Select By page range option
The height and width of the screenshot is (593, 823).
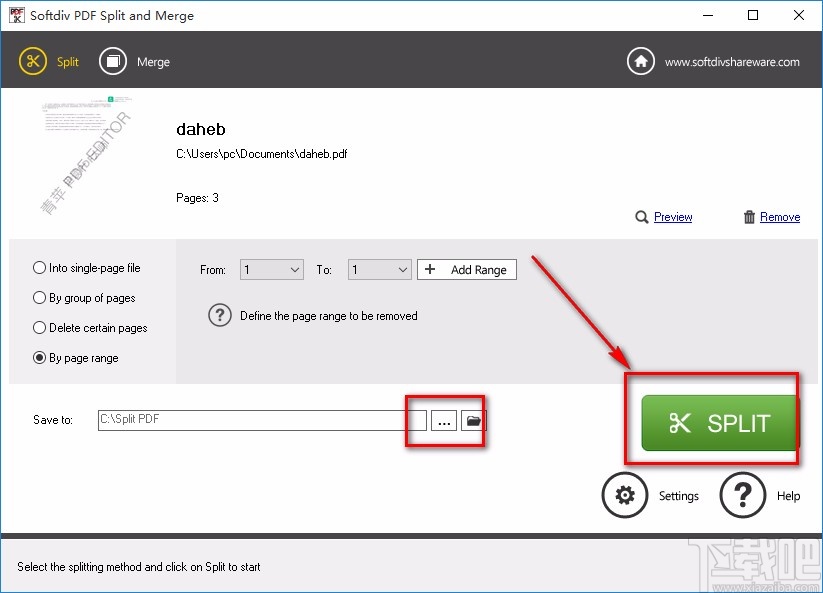76,357
